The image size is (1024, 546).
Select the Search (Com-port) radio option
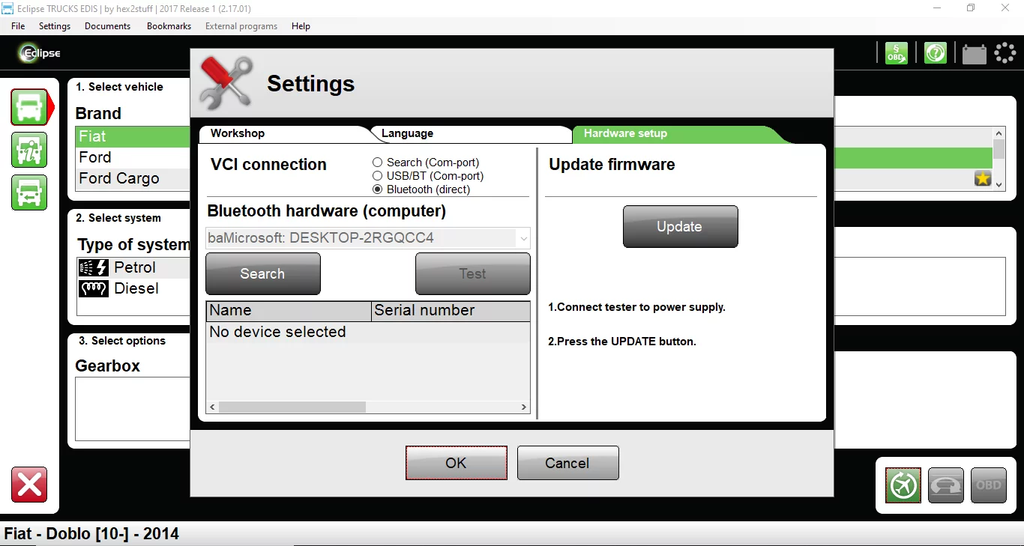pyautogui.click(x=377, y=162)
